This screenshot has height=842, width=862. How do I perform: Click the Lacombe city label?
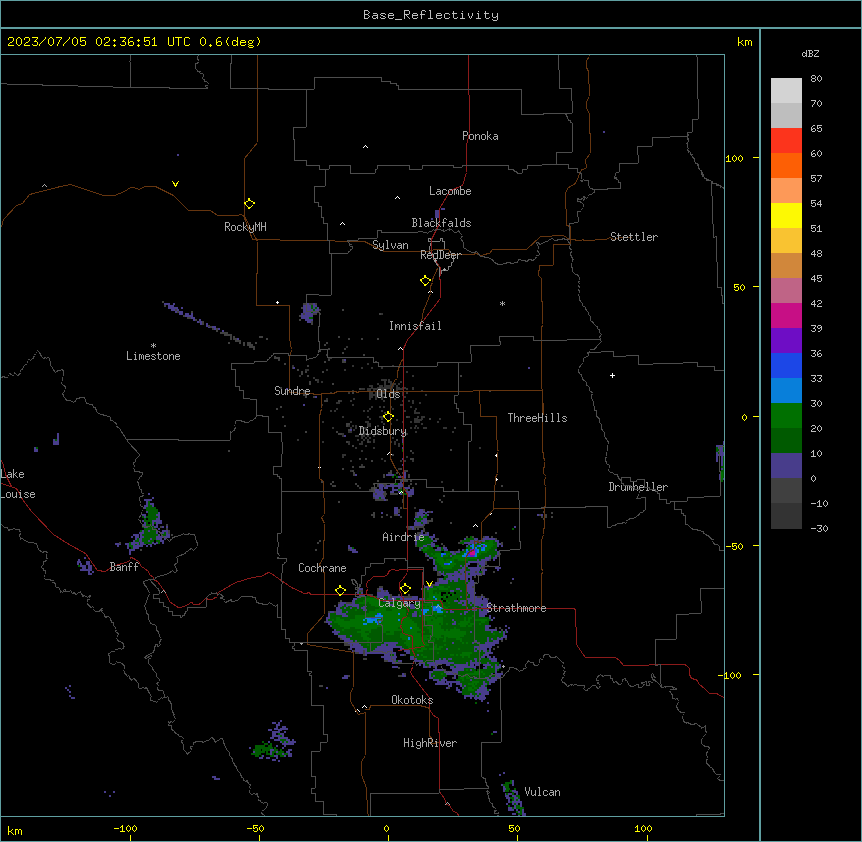[450, 191]
